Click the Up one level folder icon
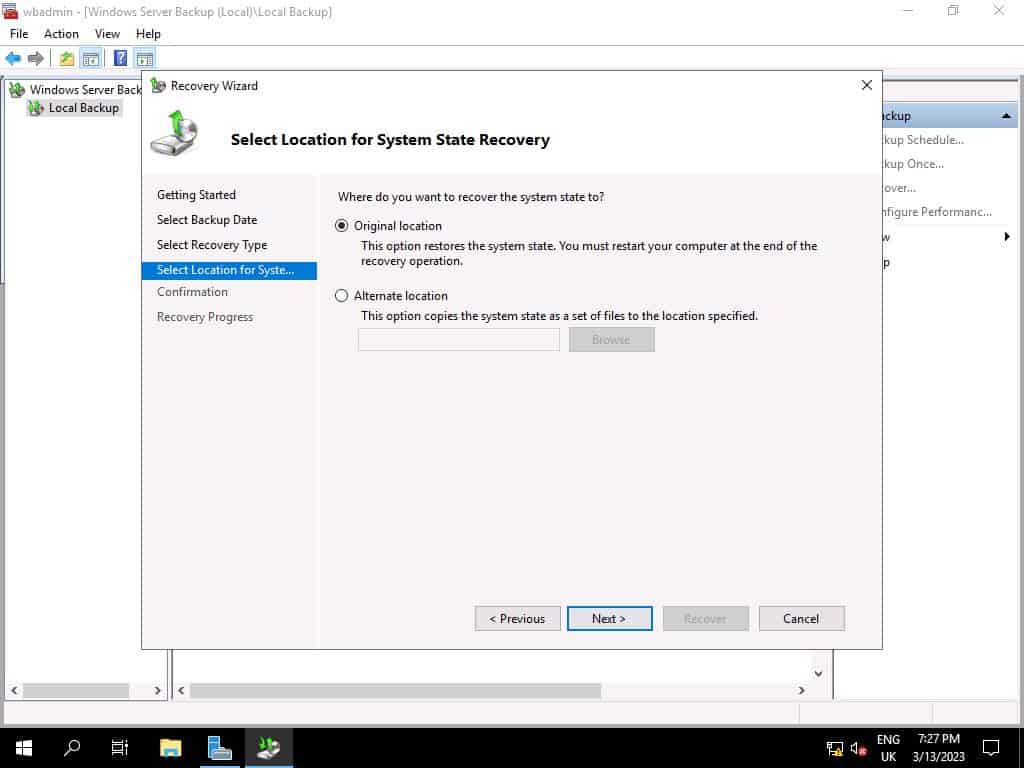Screen dimensions: 1024x768 click(67, 59)
